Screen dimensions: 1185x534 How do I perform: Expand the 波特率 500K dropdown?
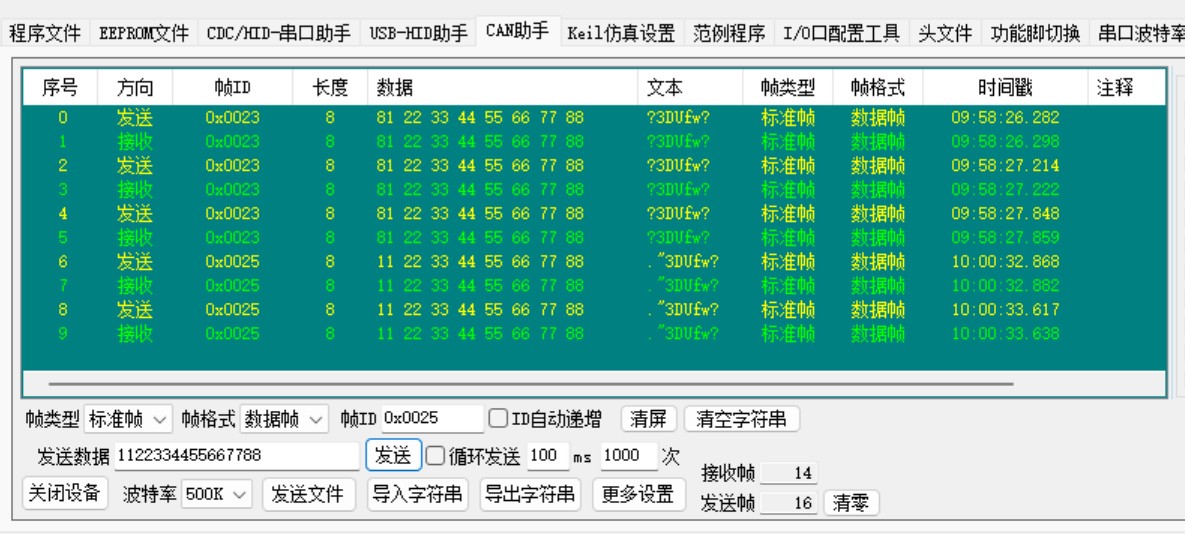pyautogui.click(x=216, y=495)
